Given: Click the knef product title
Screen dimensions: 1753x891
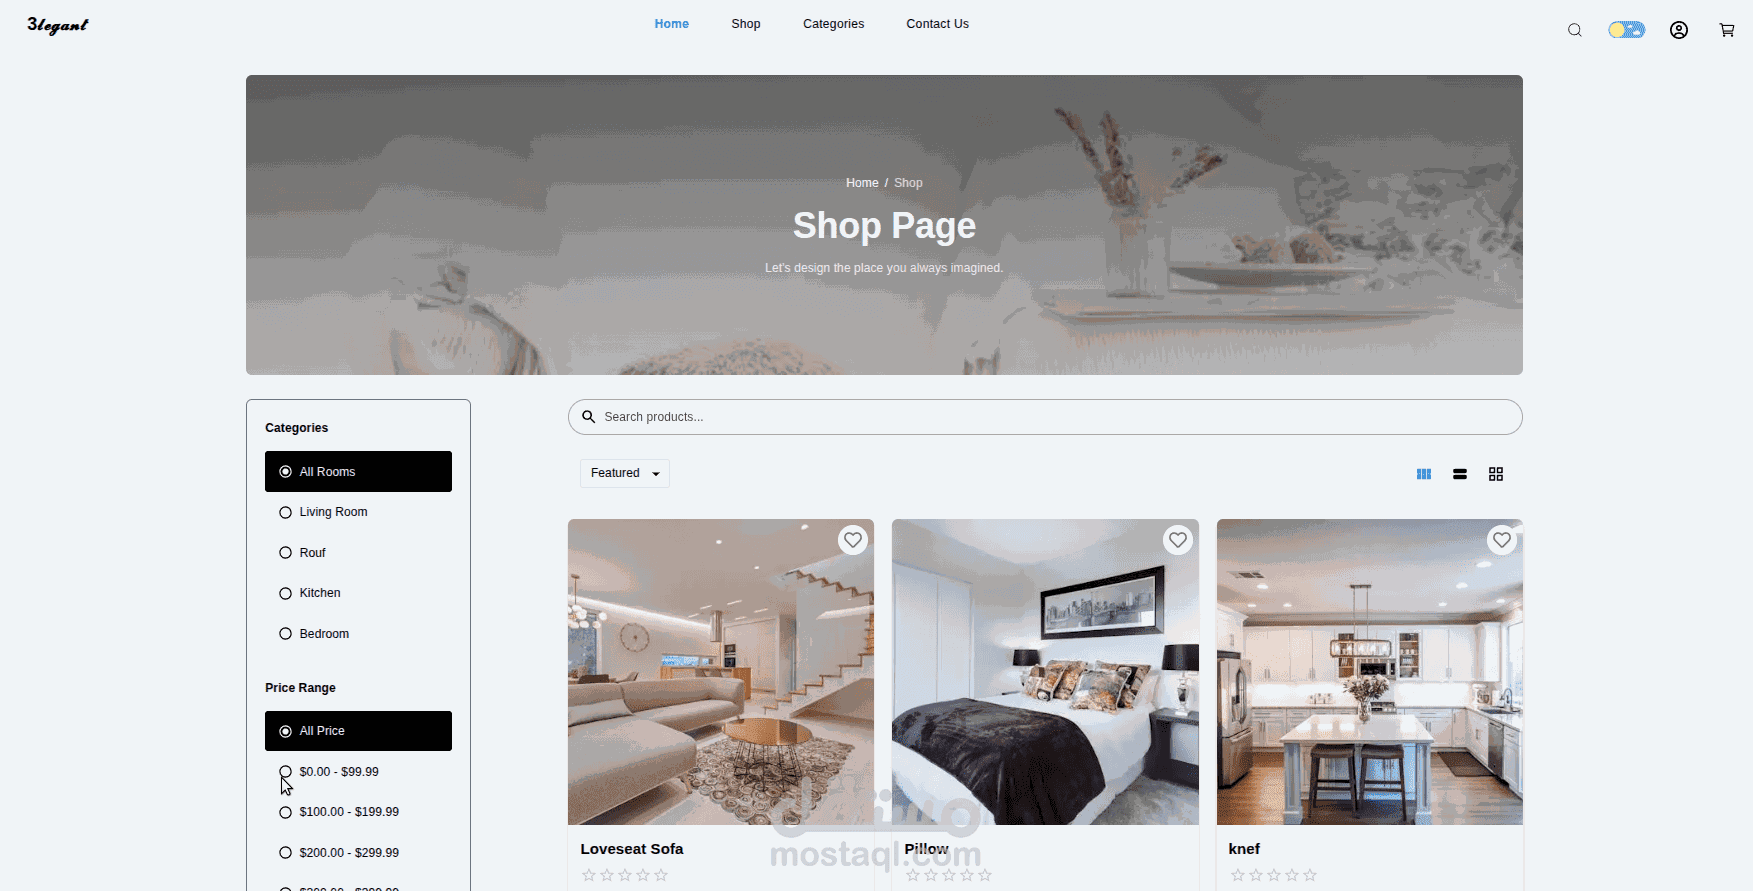Looking at the screenshot, I should [x=1244, y=849].
